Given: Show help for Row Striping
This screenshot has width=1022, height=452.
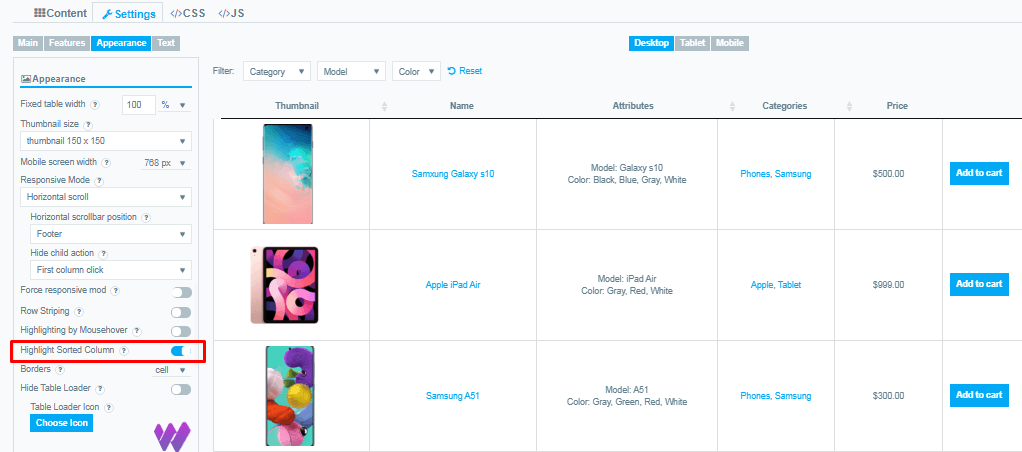Looking at the screenshot, I should click(x=79, y=312).
